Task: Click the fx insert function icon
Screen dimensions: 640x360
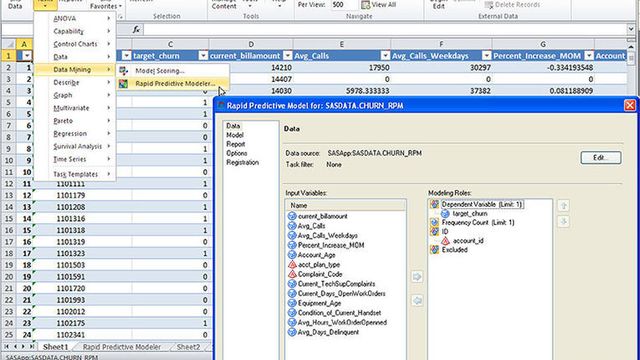Action: (x=136, y=29)
